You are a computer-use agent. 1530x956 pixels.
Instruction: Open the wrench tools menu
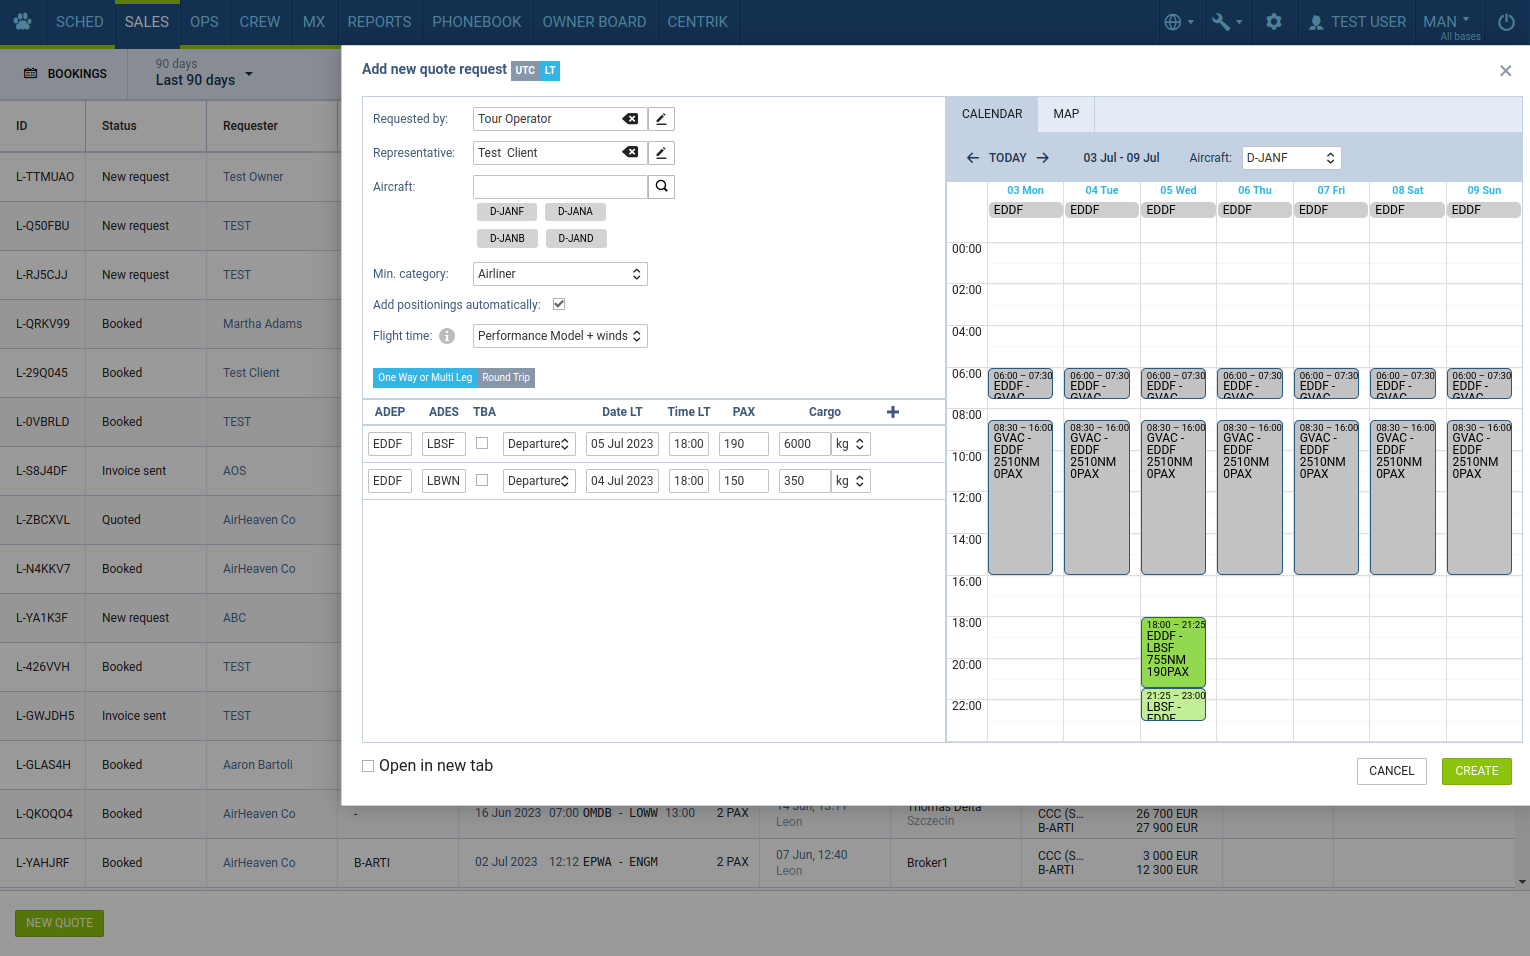tap(1227, 22)
